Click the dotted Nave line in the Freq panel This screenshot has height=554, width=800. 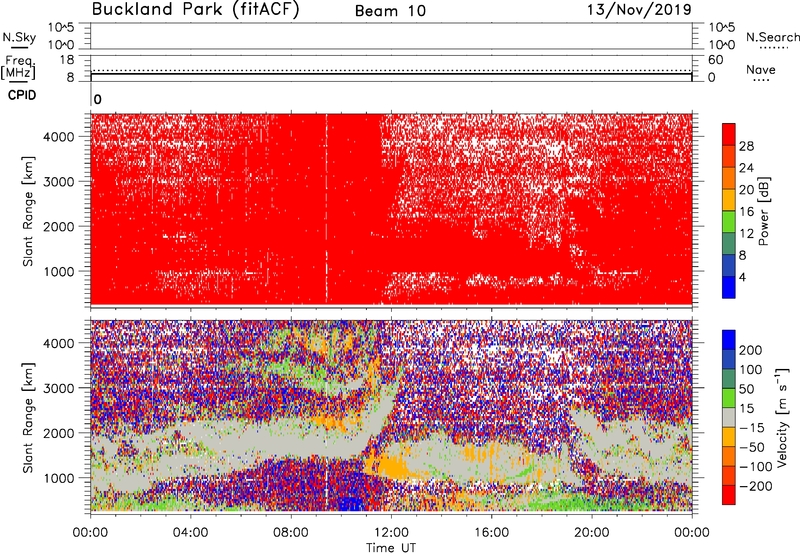click(391, 70)
